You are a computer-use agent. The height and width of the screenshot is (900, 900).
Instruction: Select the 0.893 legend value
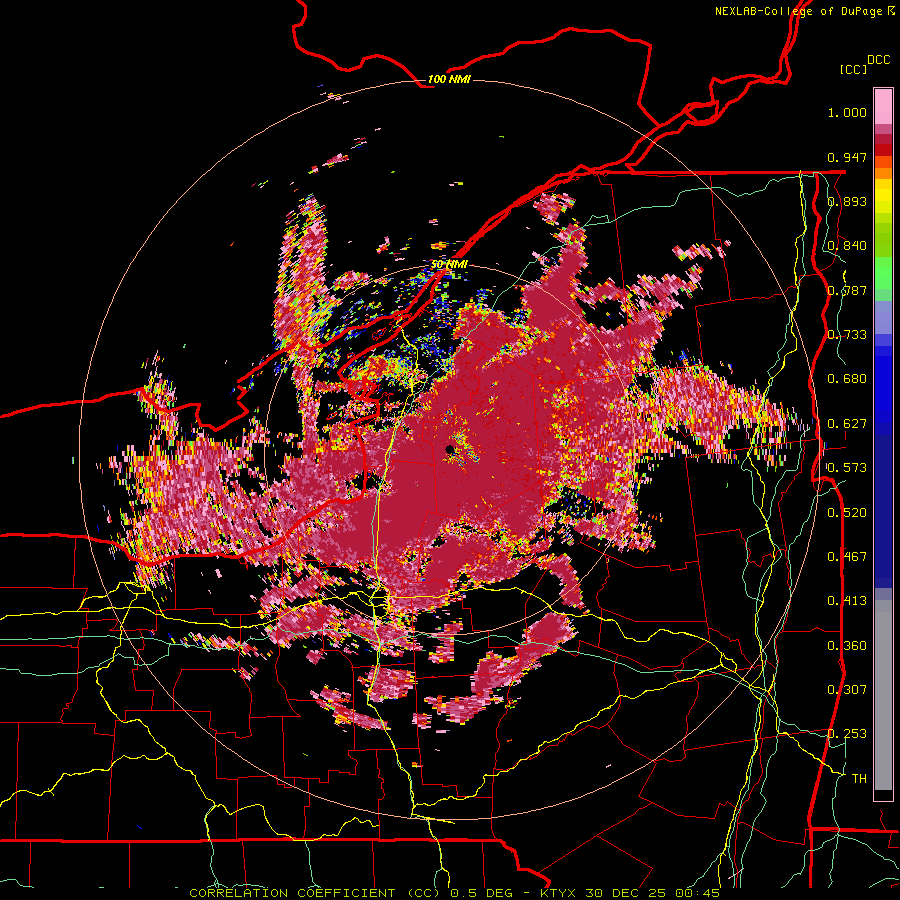(847, 201)
